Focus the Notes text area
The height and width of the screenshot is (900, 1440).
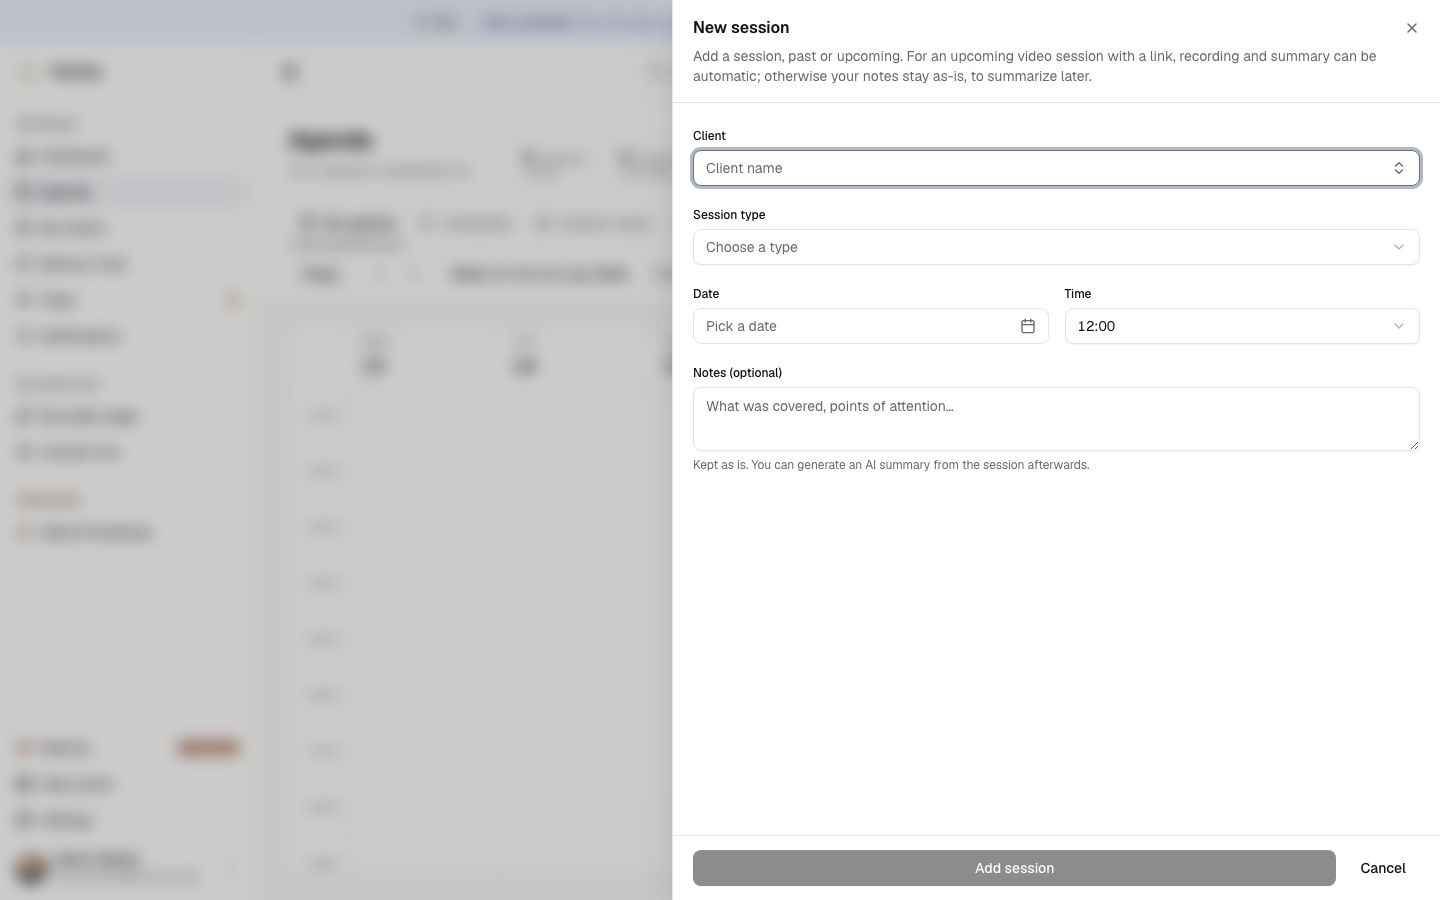[1056, 419]
